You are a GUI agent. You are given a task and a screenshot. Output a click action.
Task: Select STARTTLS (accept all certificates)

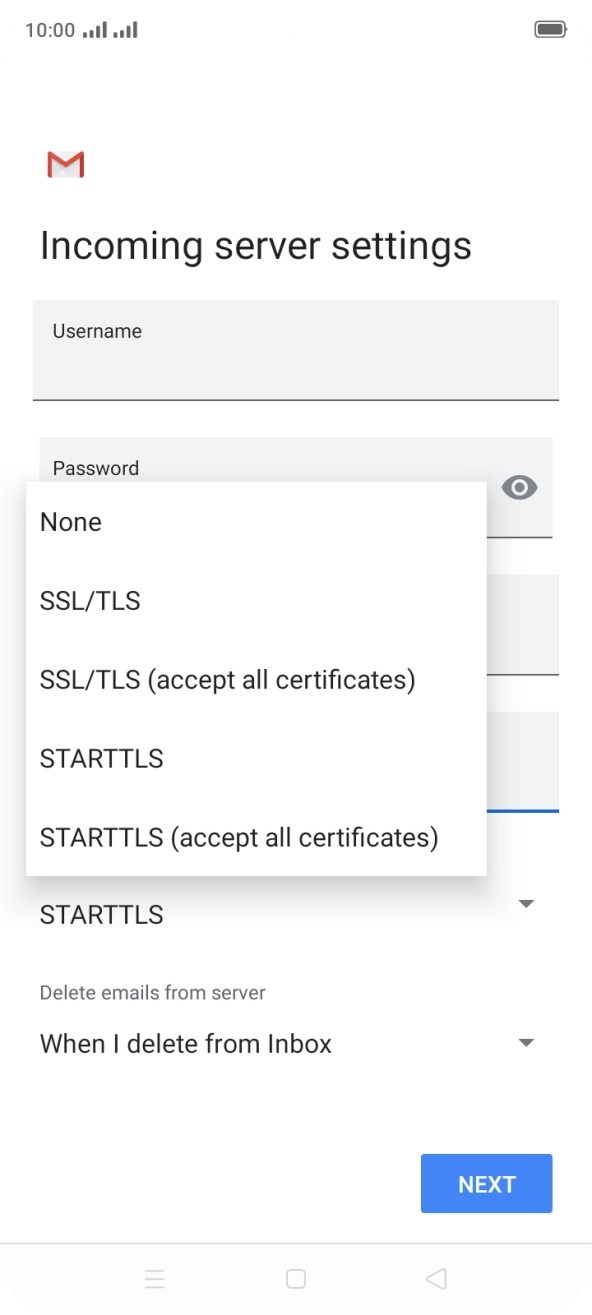point(238,837)
